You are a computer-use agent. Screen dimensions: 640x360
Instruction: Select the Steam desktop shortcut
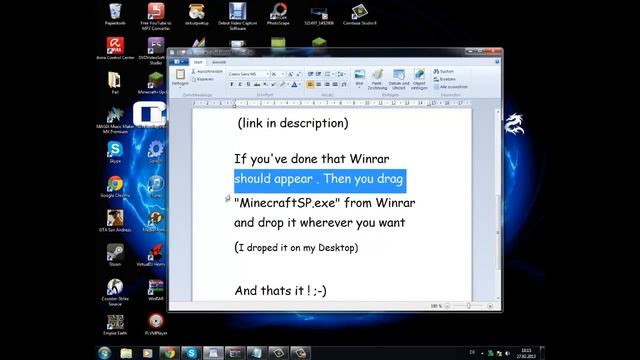point(115,255)
